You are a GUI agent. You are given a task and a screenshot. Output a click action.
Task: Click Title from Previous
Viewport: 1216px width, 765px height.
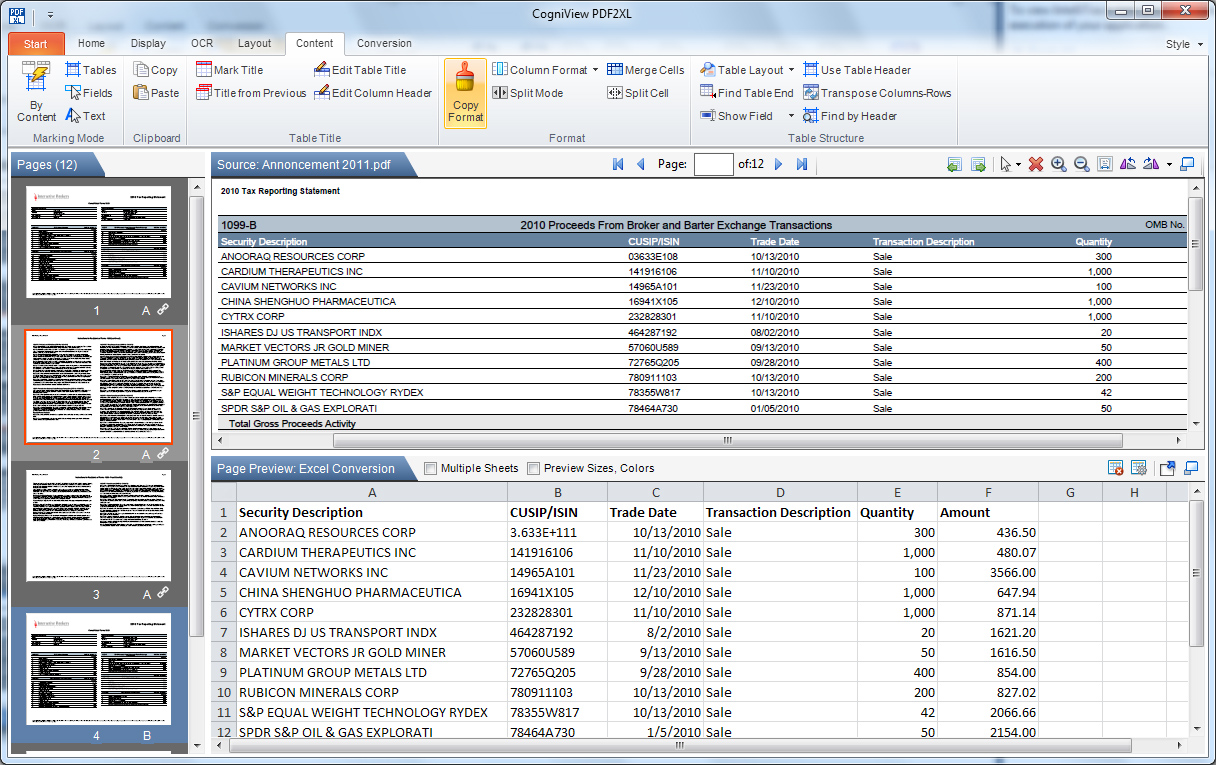coord(251,93)
